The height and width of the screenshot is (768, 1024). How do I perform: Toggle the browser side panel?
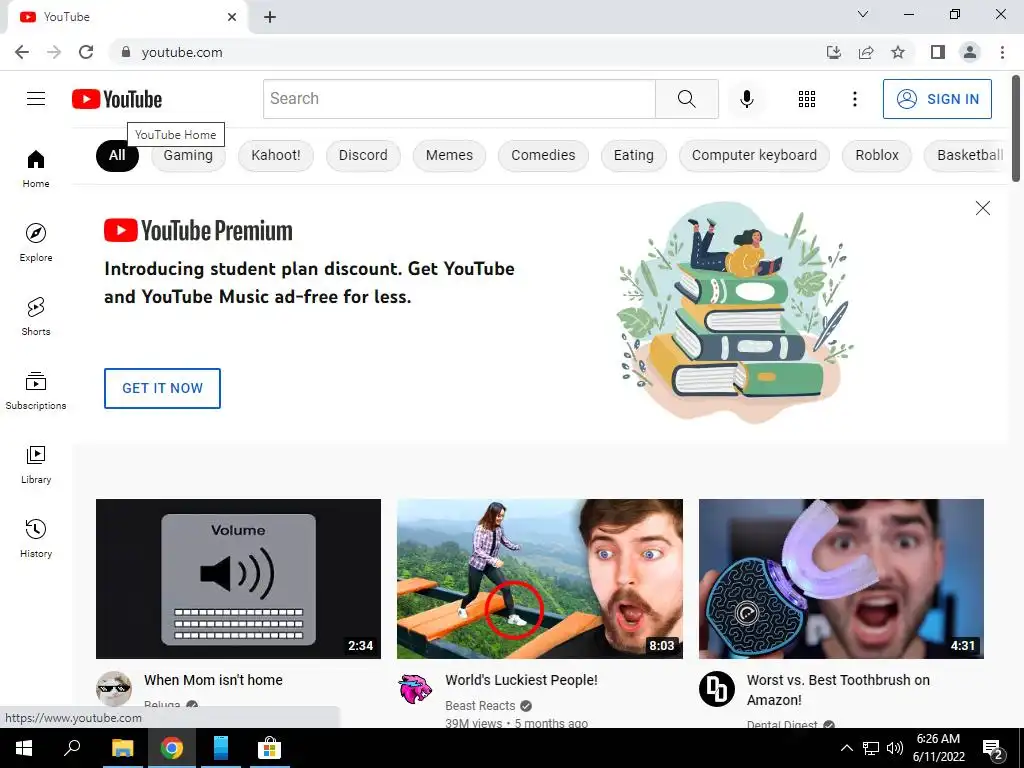(938, 52)
